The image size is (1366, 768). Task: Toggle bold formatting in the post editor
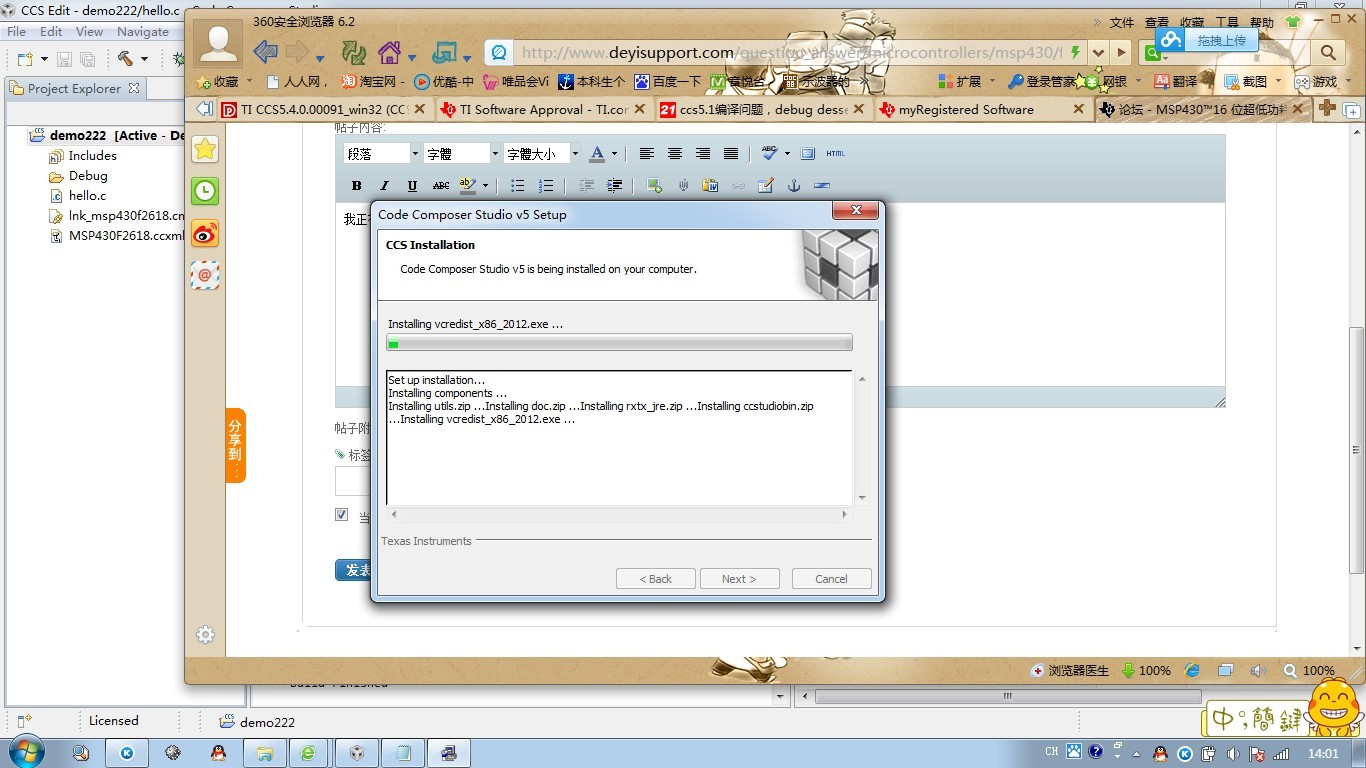(357, 186)
